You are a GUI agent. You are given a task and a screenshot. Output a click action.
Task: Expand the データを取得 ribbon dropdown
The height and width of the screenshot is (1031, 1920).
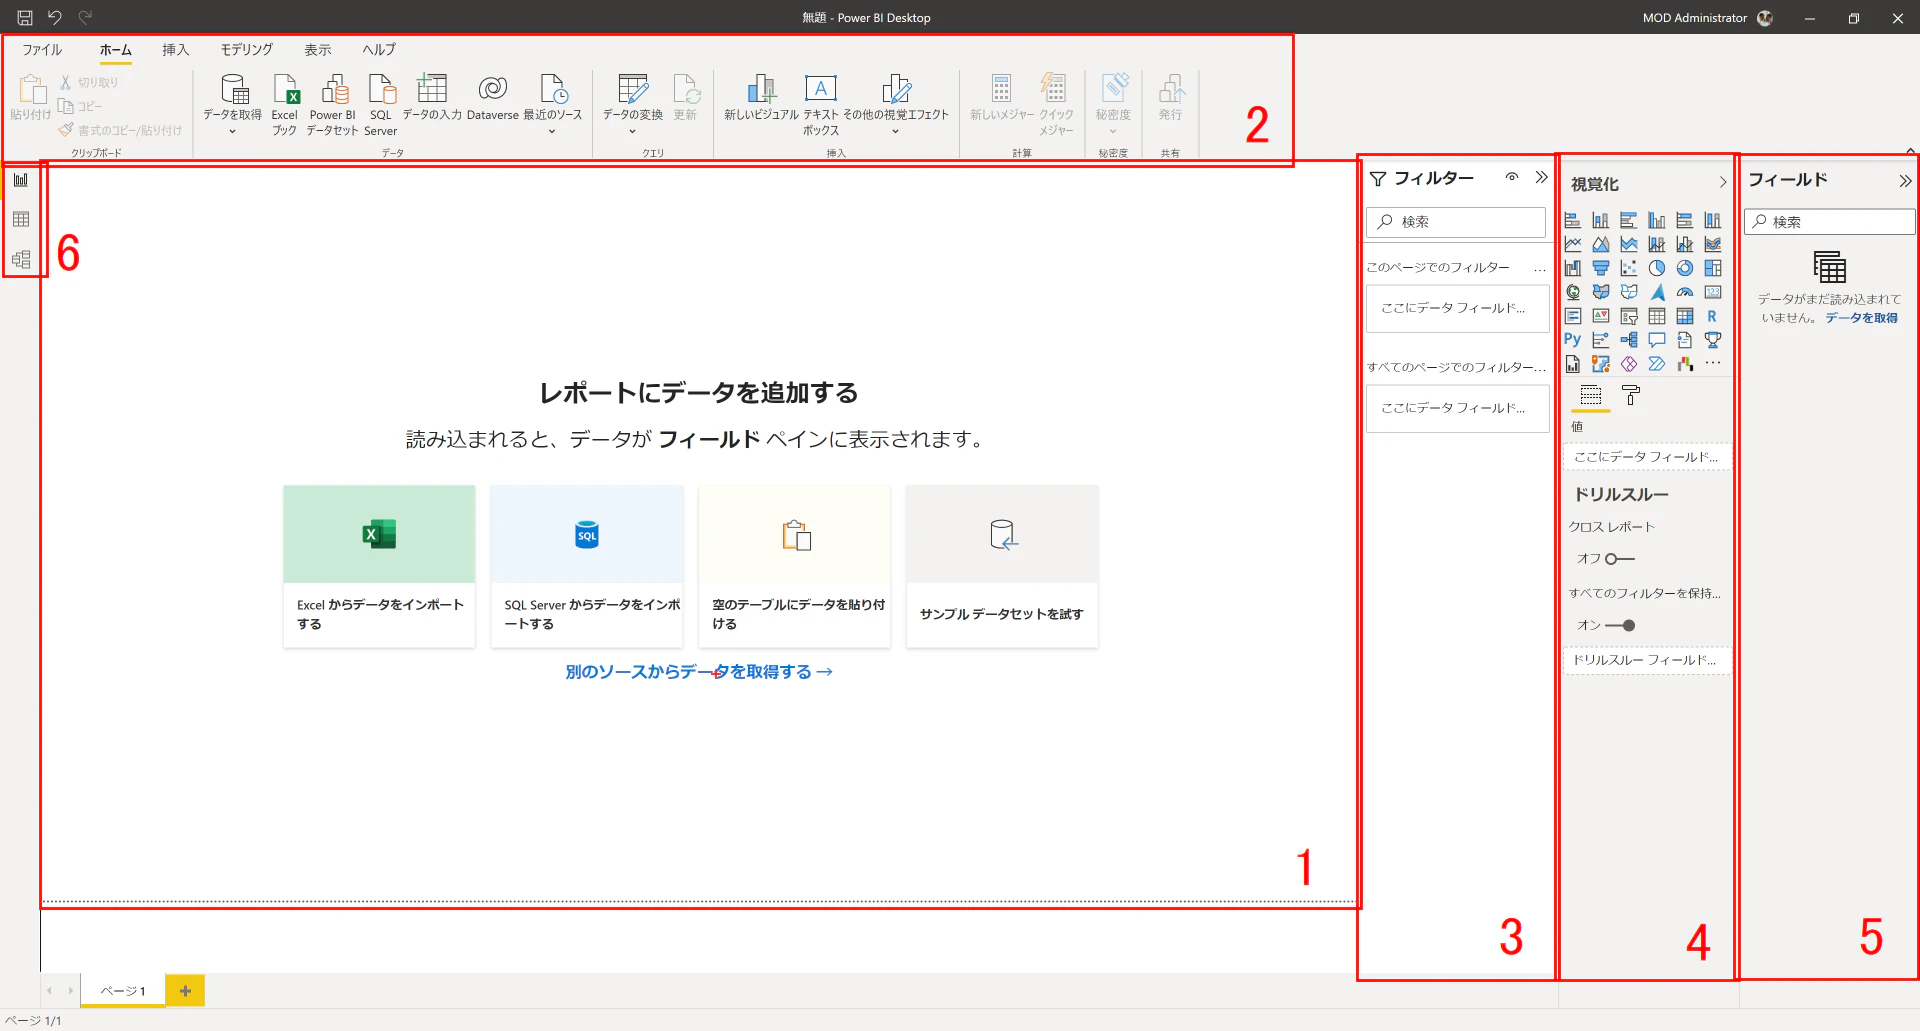point(232,132)
